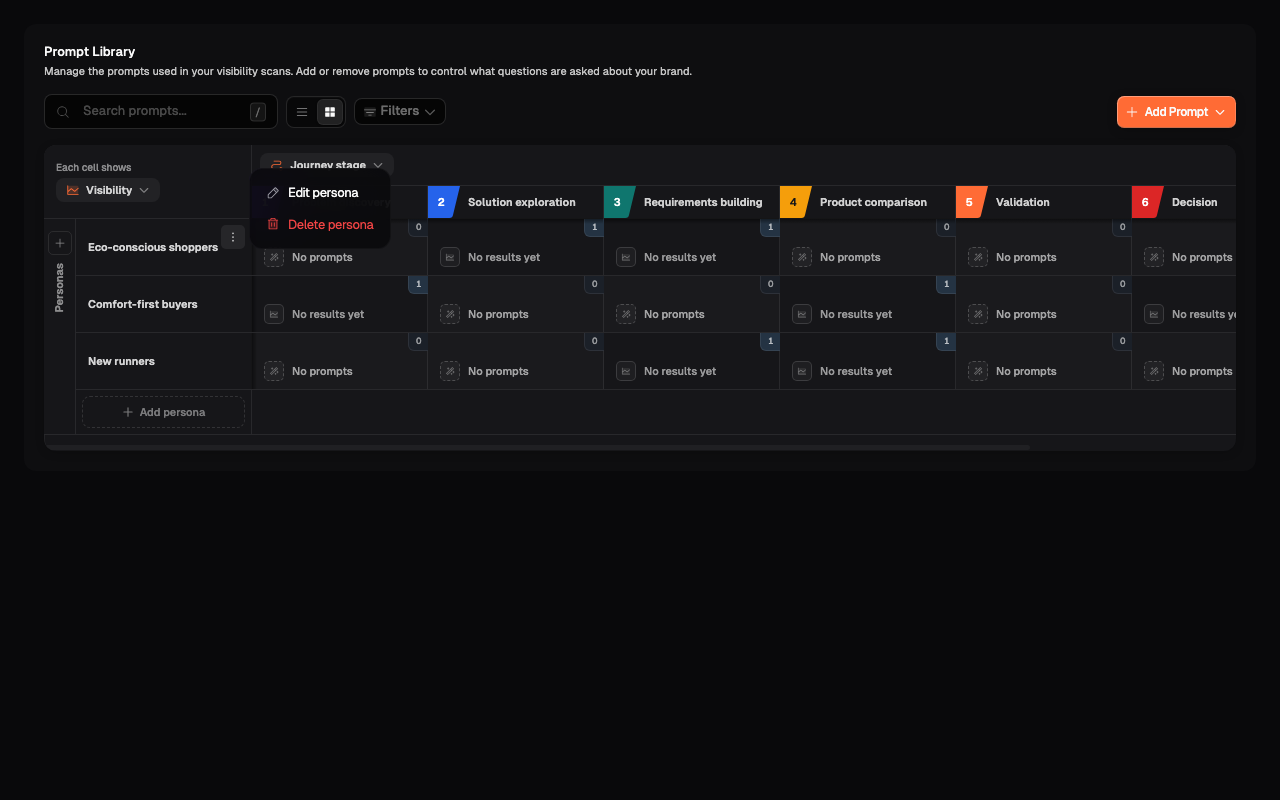Image resolution: width=1280 pixels, height=800 pixels.
Task: Click the wand icon in Eco-conscious shoppers' Validation cell
Action: click(978, 257)
